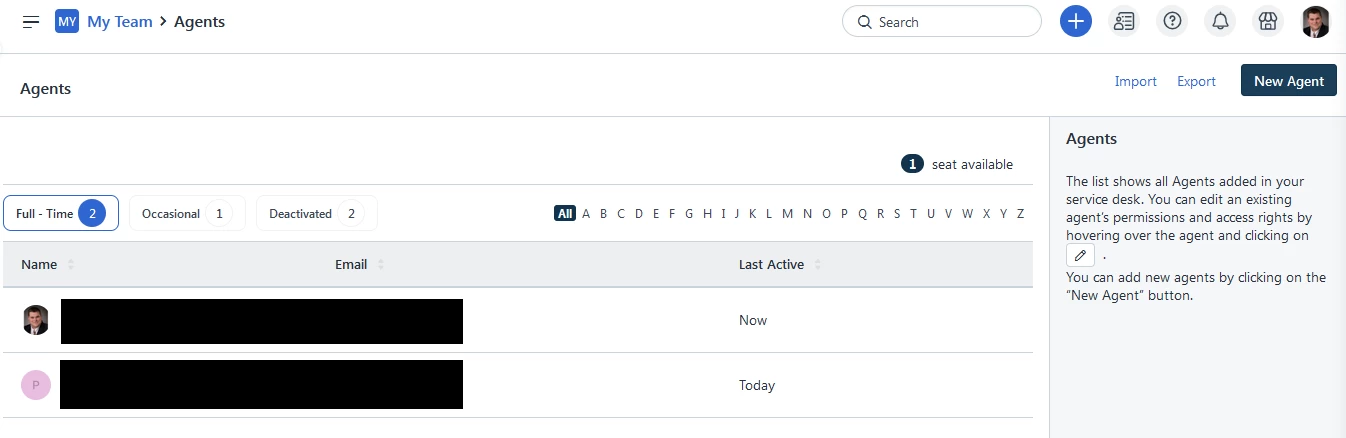Viewport: 1346px width, 438px height.
Task: Open the notifications bell icon
Action: [1220, 21]
